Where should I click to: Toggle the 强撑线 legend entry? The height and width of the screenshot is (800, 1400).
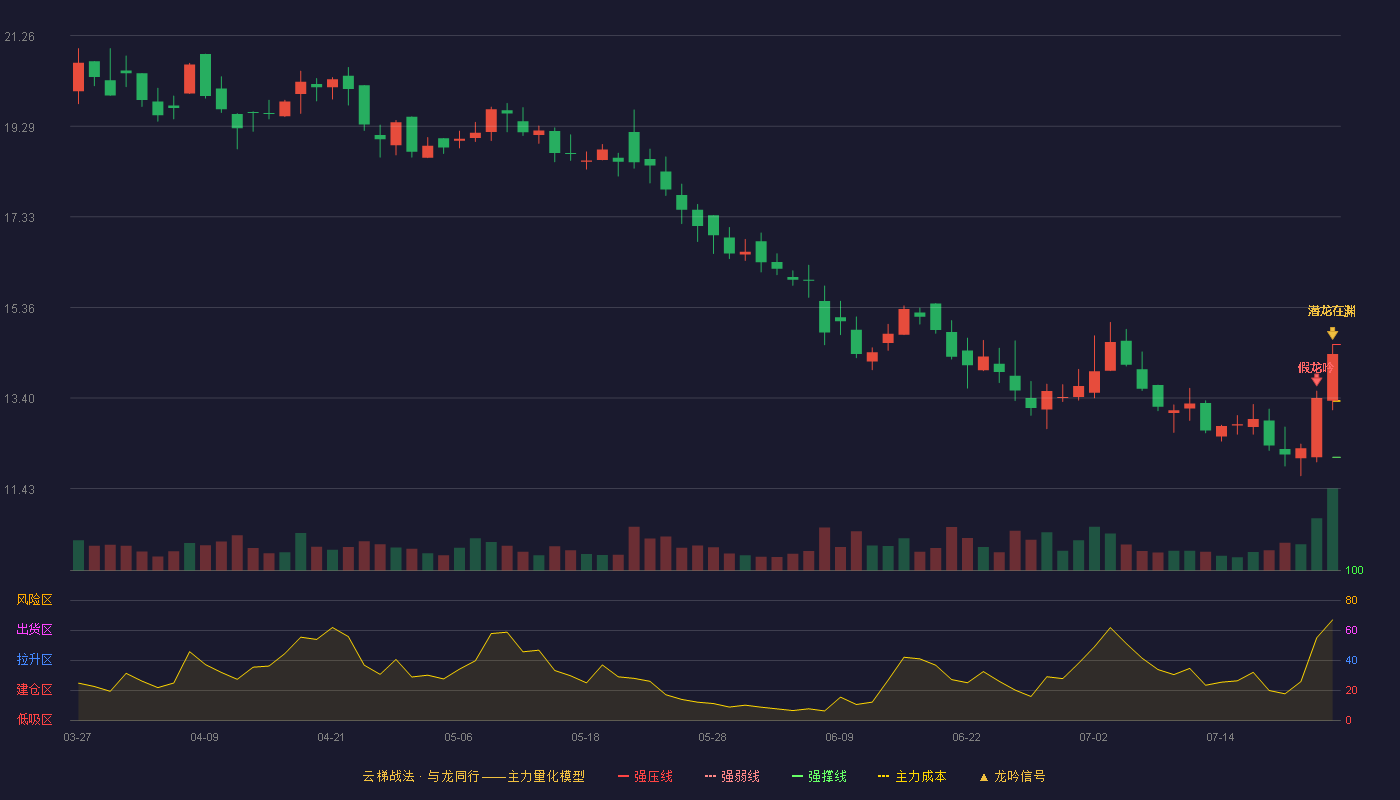click(819, 776)
